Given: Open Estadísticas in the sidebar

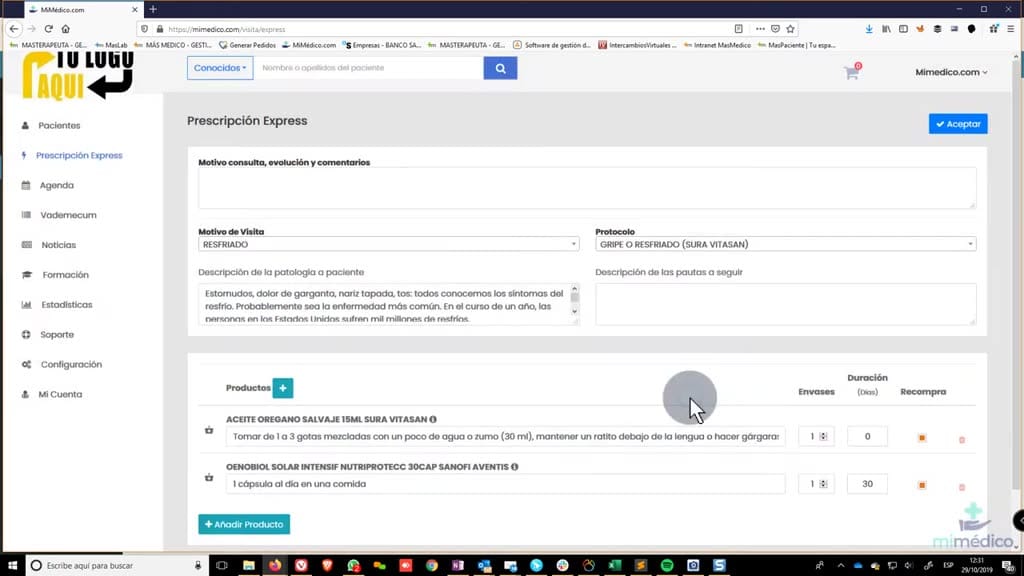Looking at the screenshot, I should pyautogui.click(x=67, y=305).
